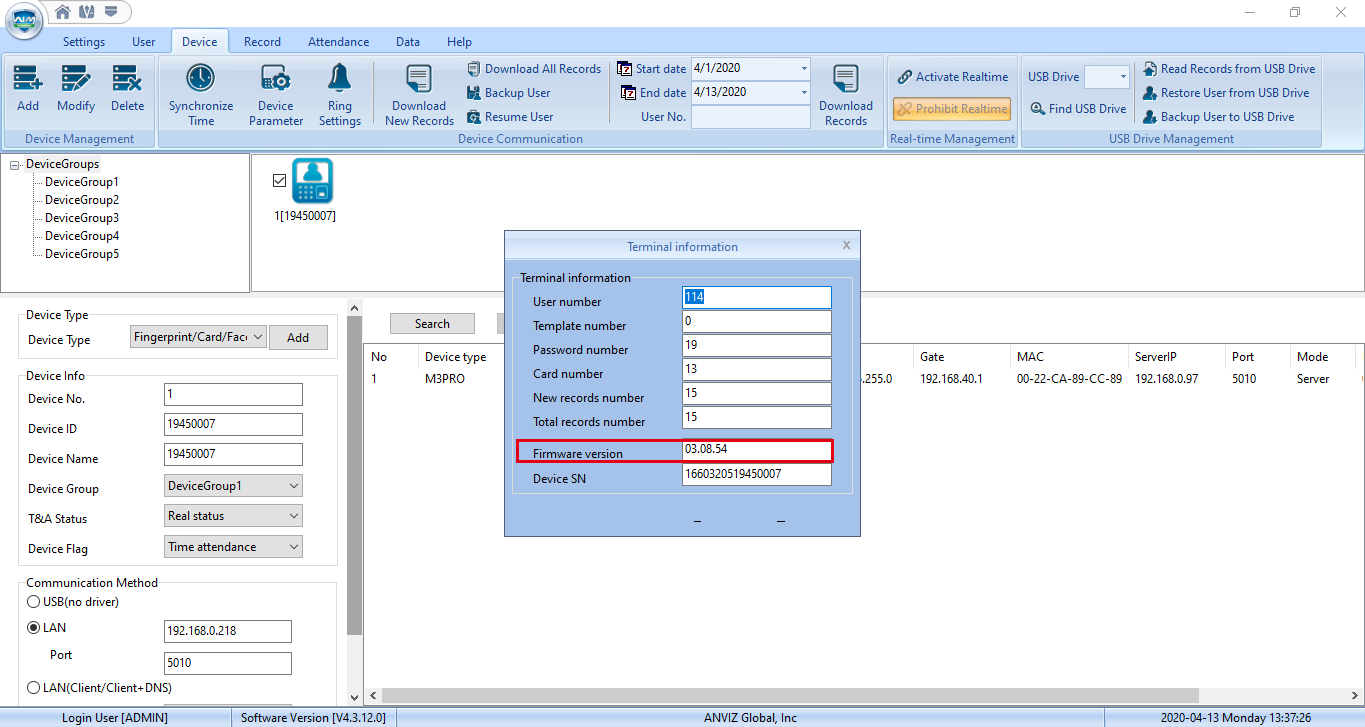Screen dimensions: 1365x727
Task: Click the Search button
Action: [x=432, y=324]
